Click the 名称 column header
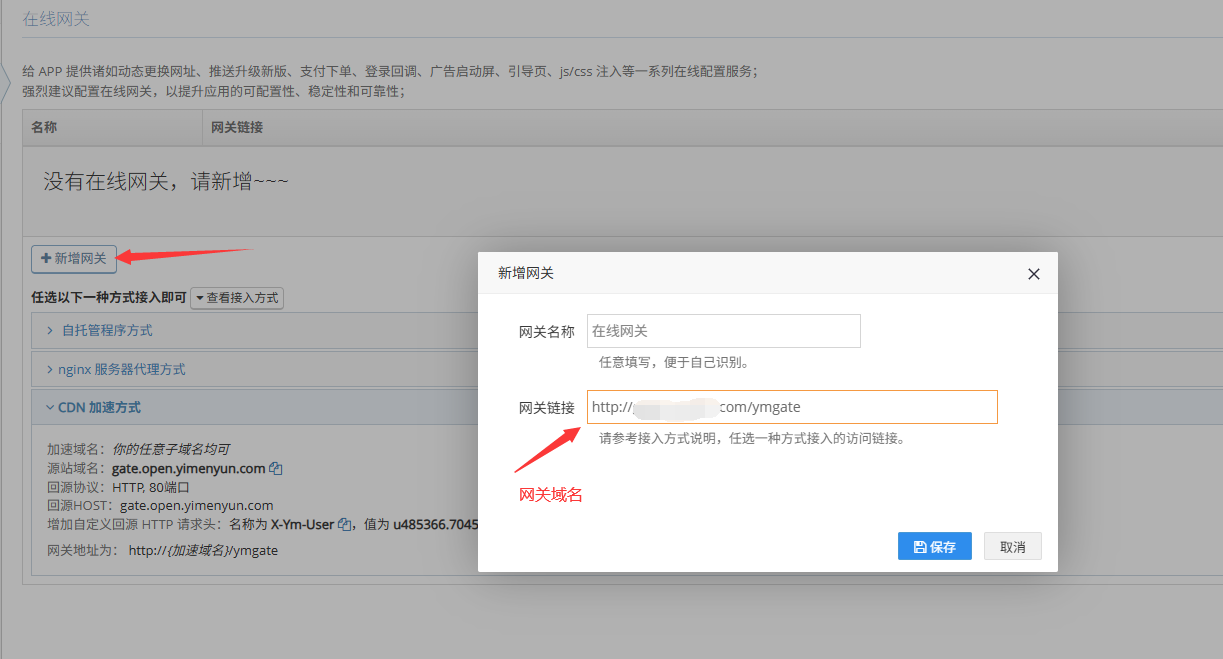1223x659 pixels. point(44,127)
